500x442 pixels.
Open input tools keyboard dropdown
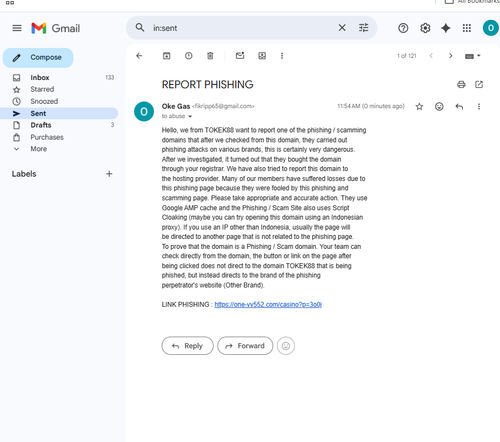tap(473, 56)
